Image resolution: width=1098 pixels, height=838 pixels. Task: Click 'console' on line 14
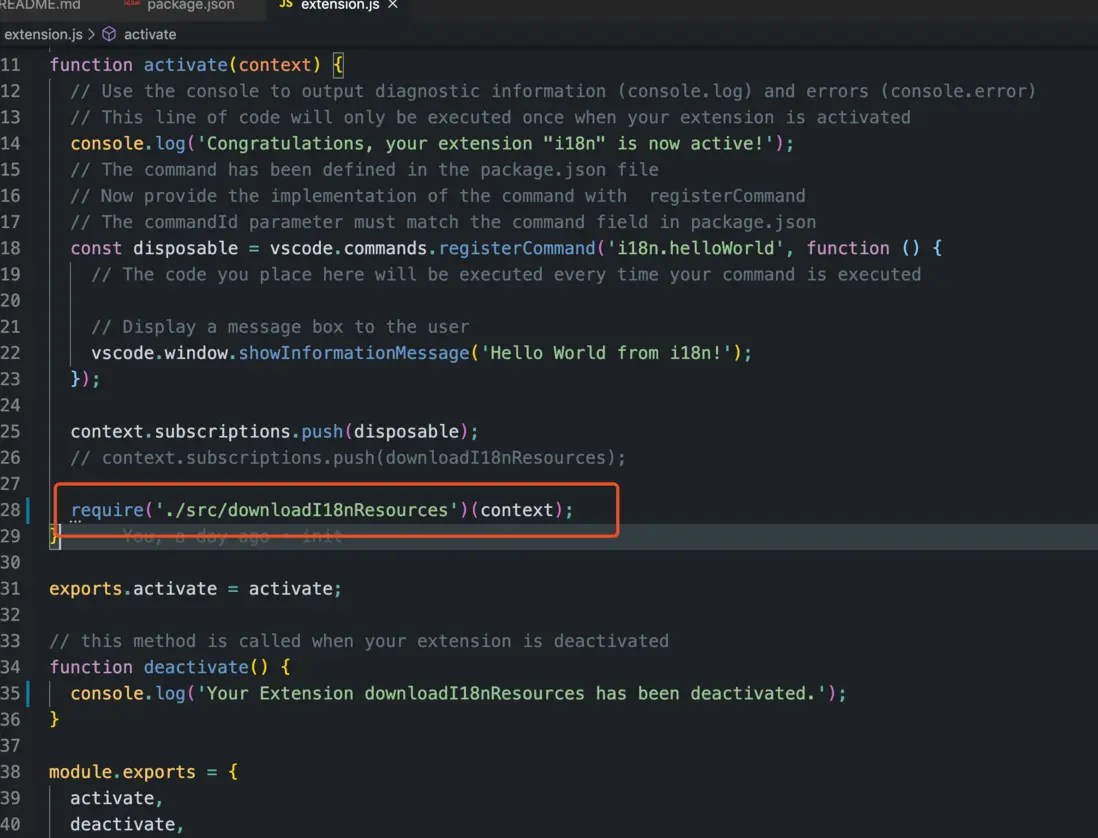(x=106, y=144)
